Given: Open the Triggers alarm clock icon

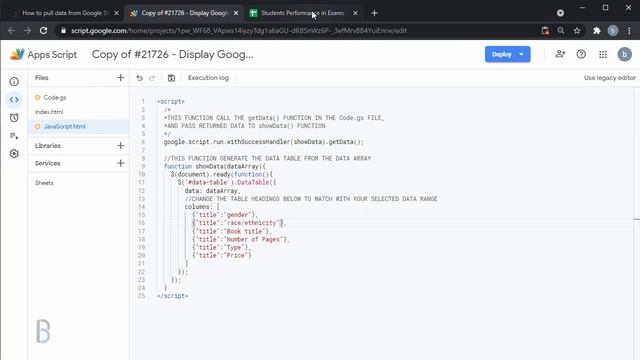Looking at the screenshot, I should point(14,118).
